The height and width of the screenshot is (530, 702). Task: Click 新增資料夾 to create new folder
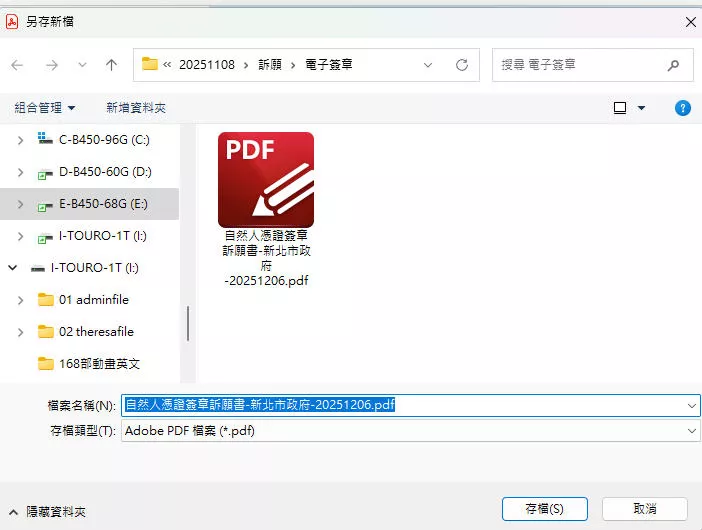(x=136, y=108)
